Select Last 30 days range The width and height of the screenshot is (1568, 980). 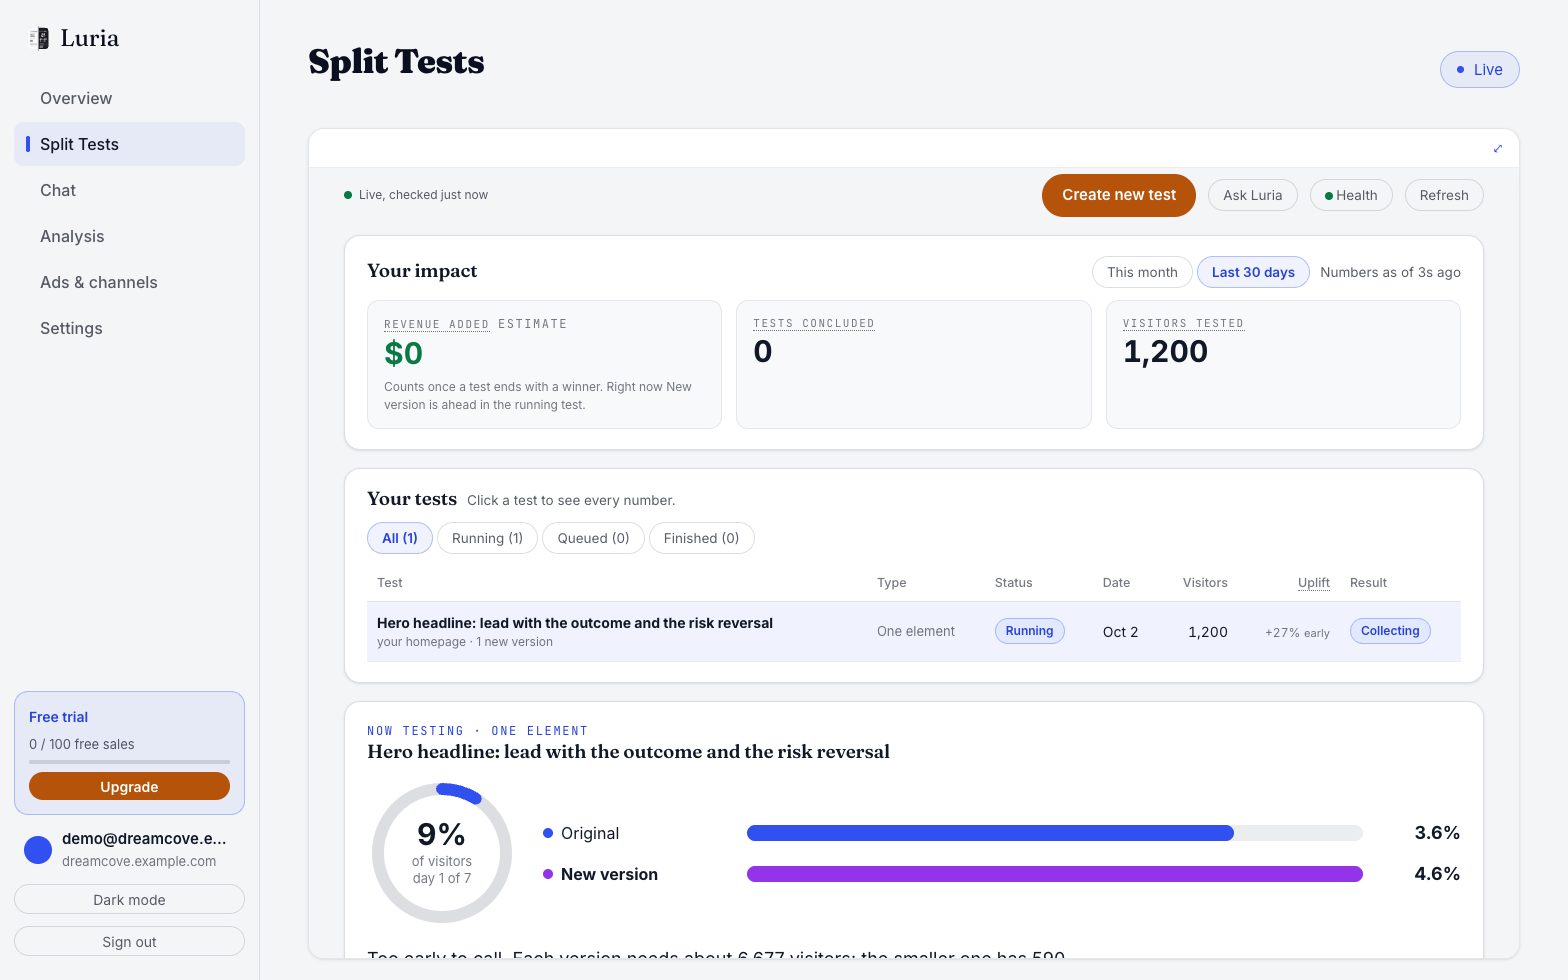coord(1253,272)
